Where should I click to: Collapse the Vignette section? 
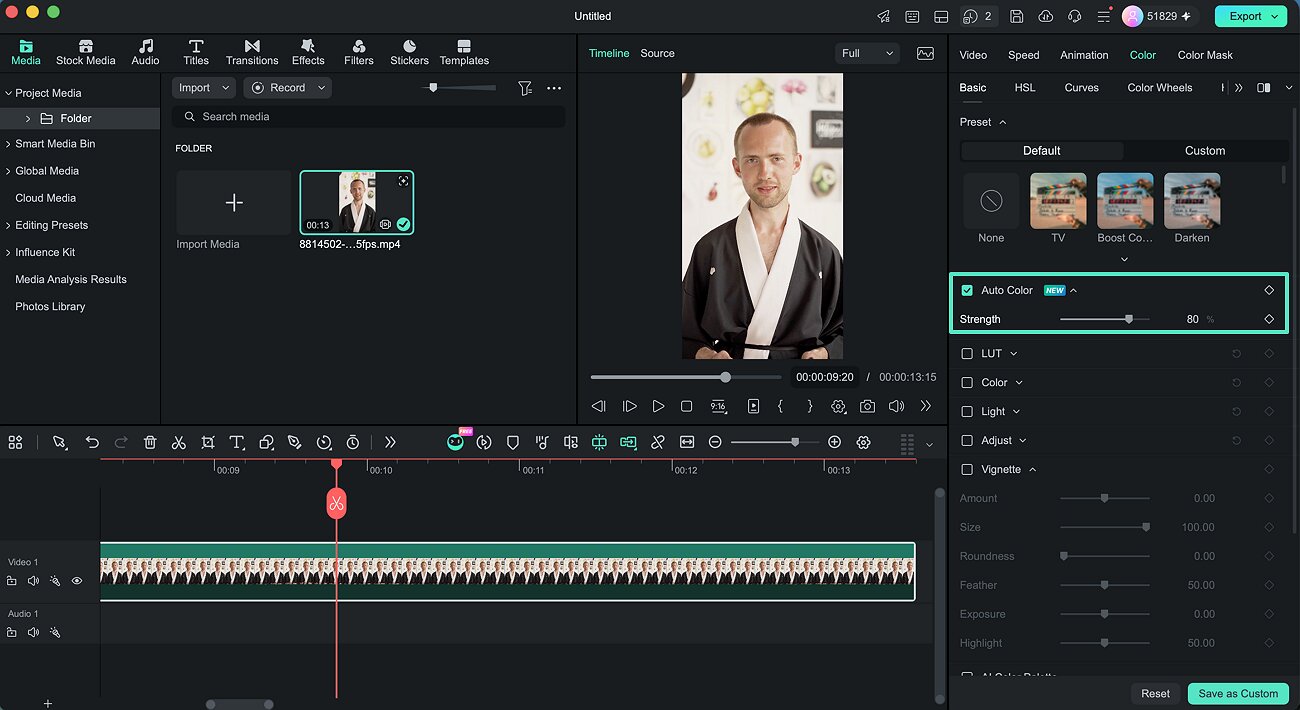point(1033,470)
